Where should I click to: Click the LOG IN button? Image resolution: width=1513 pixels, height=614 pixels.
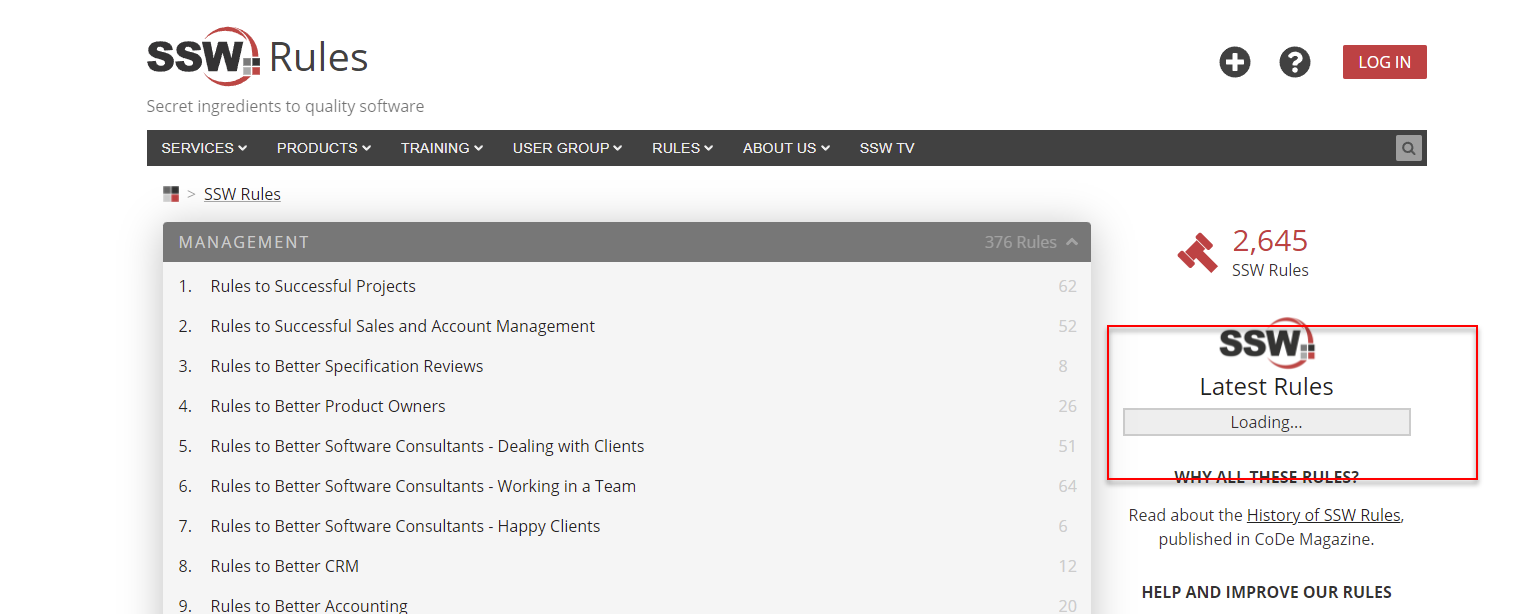coord(1384,61)
